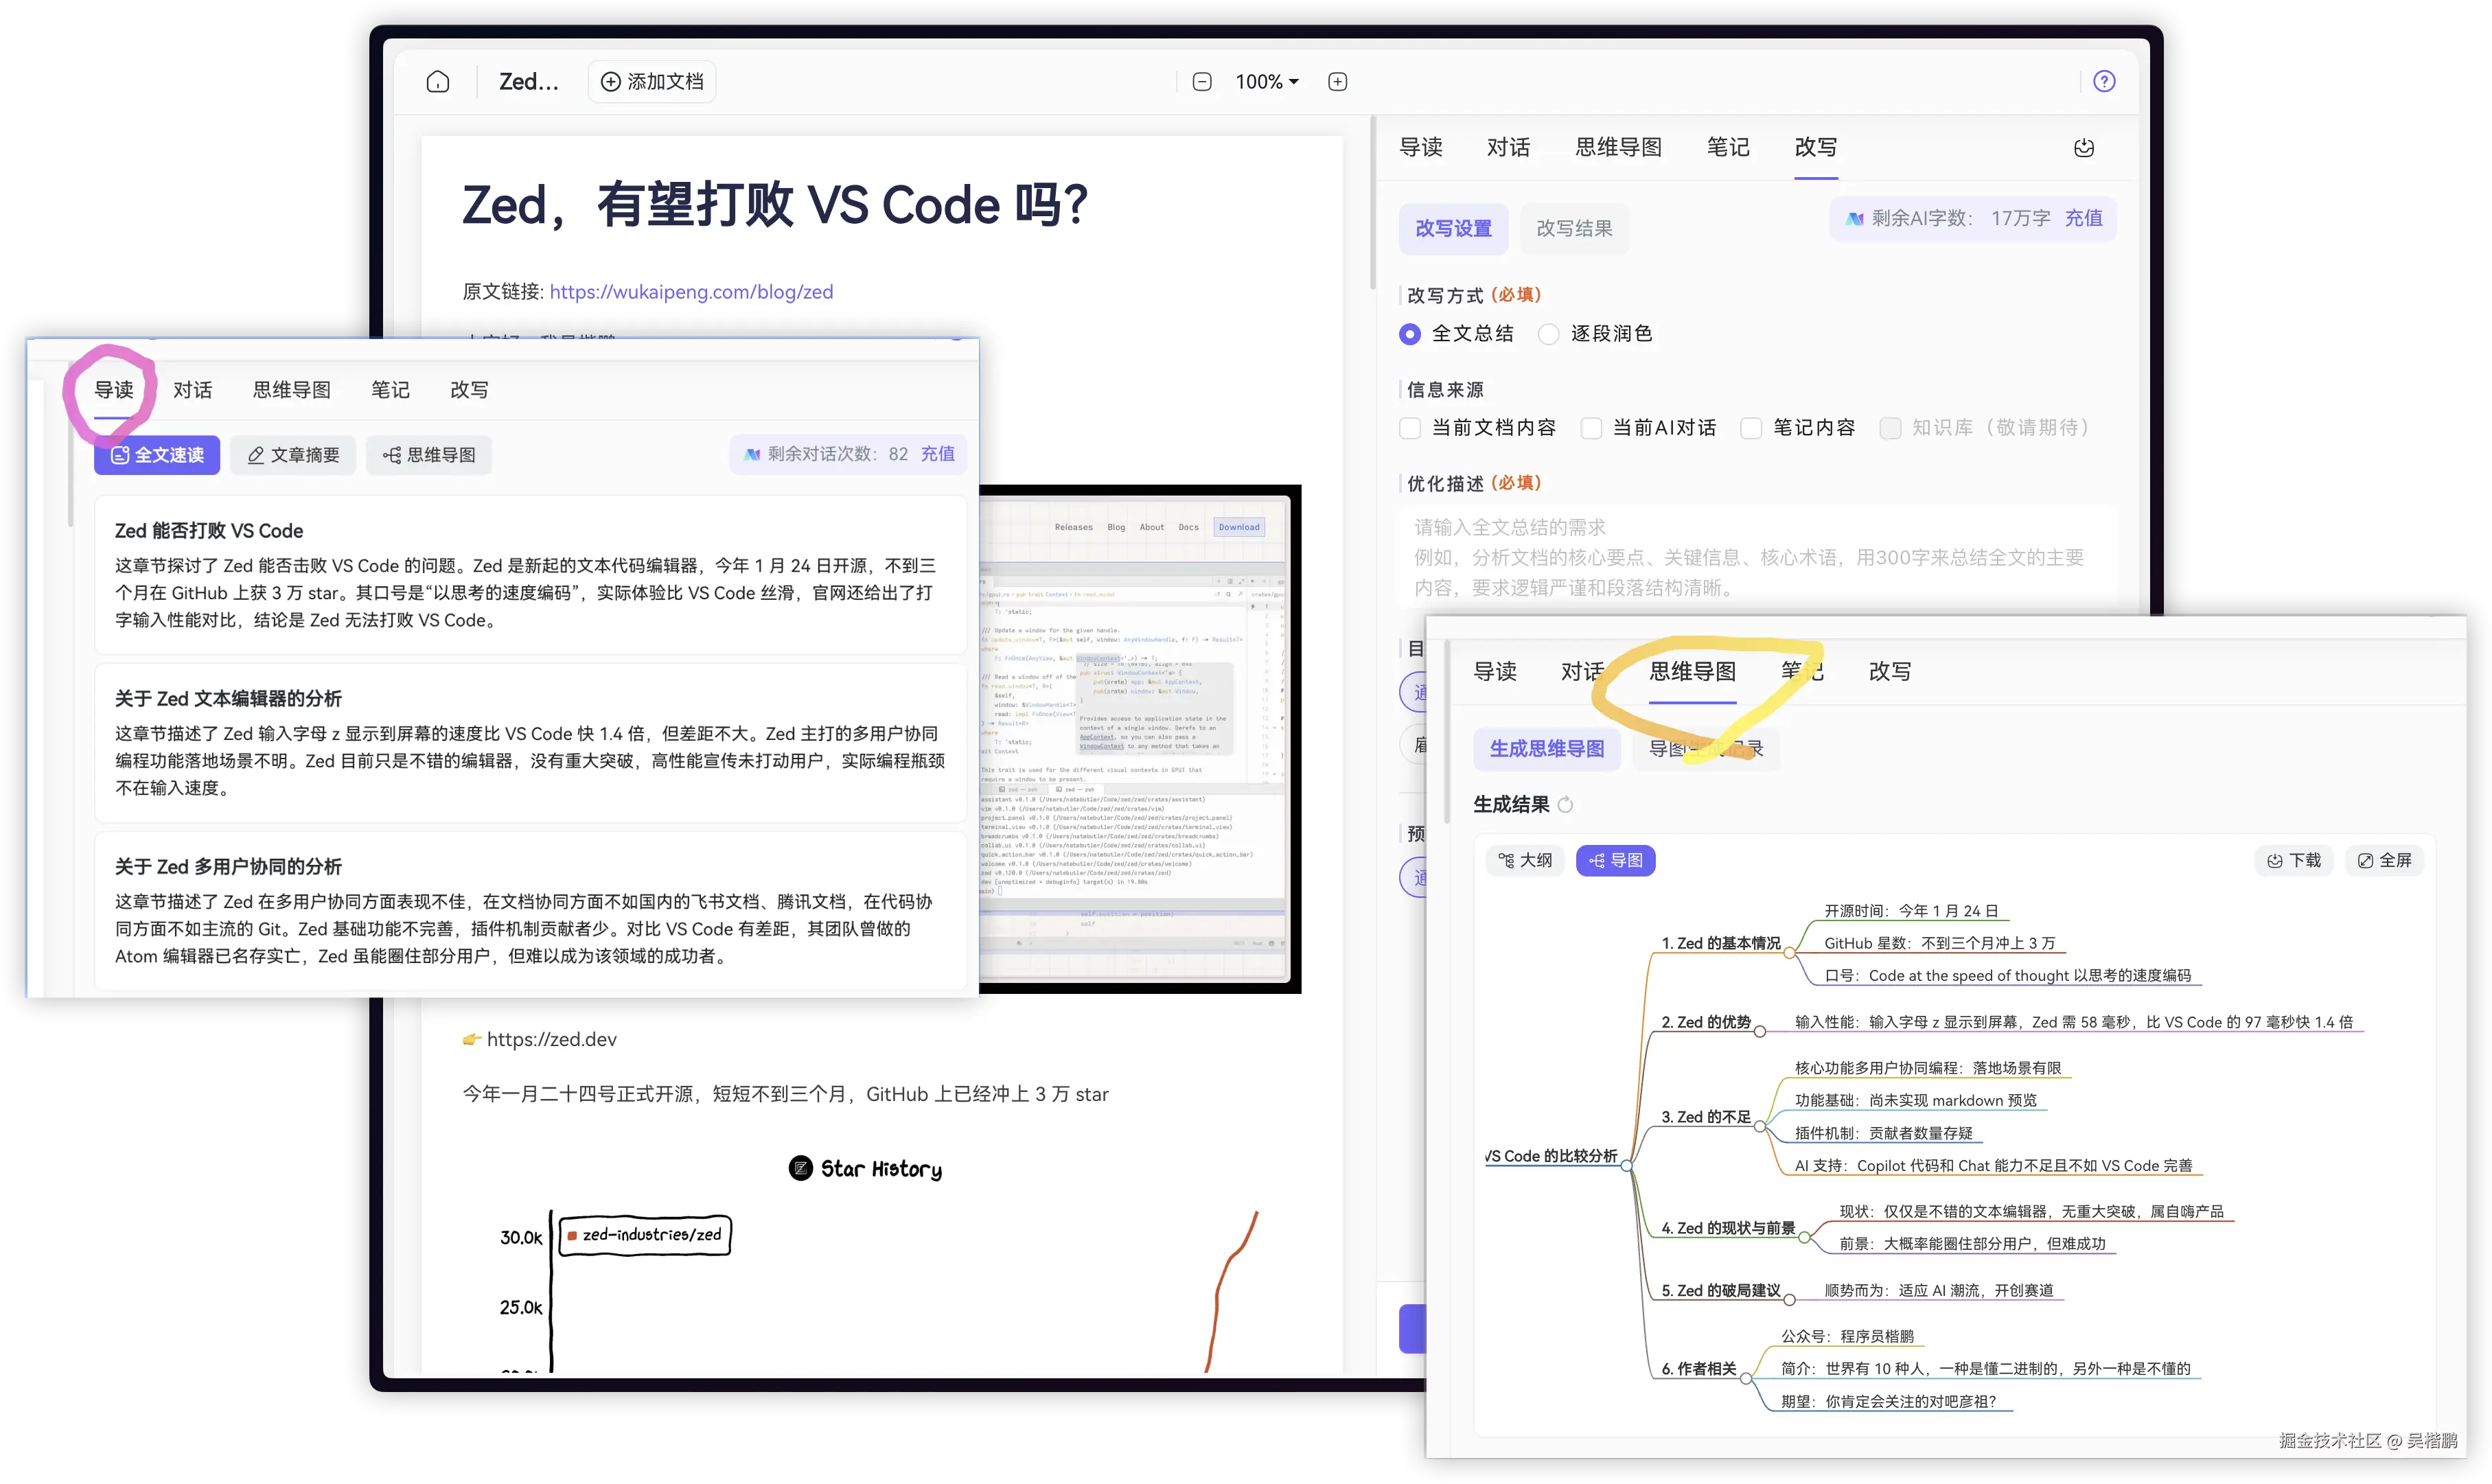Open the 100% zoom level dropdown
This screenshot has width=2492, height=1484.
[1267, 82]
